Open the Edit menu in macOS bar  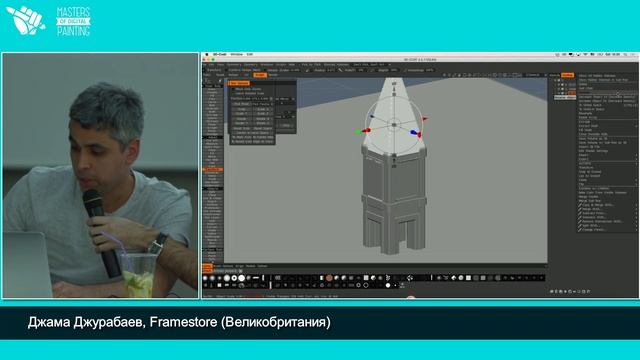click(x=250, y=54)
